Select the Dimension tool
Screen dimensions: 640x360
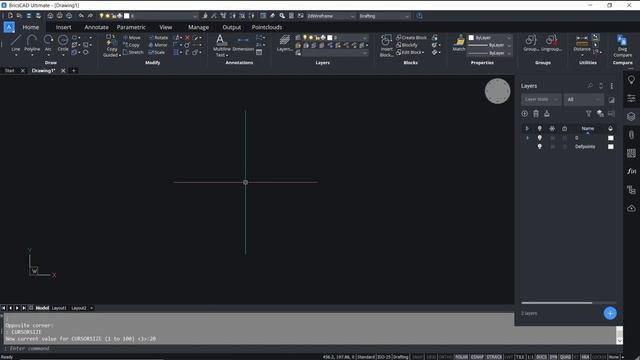(243, 43)
